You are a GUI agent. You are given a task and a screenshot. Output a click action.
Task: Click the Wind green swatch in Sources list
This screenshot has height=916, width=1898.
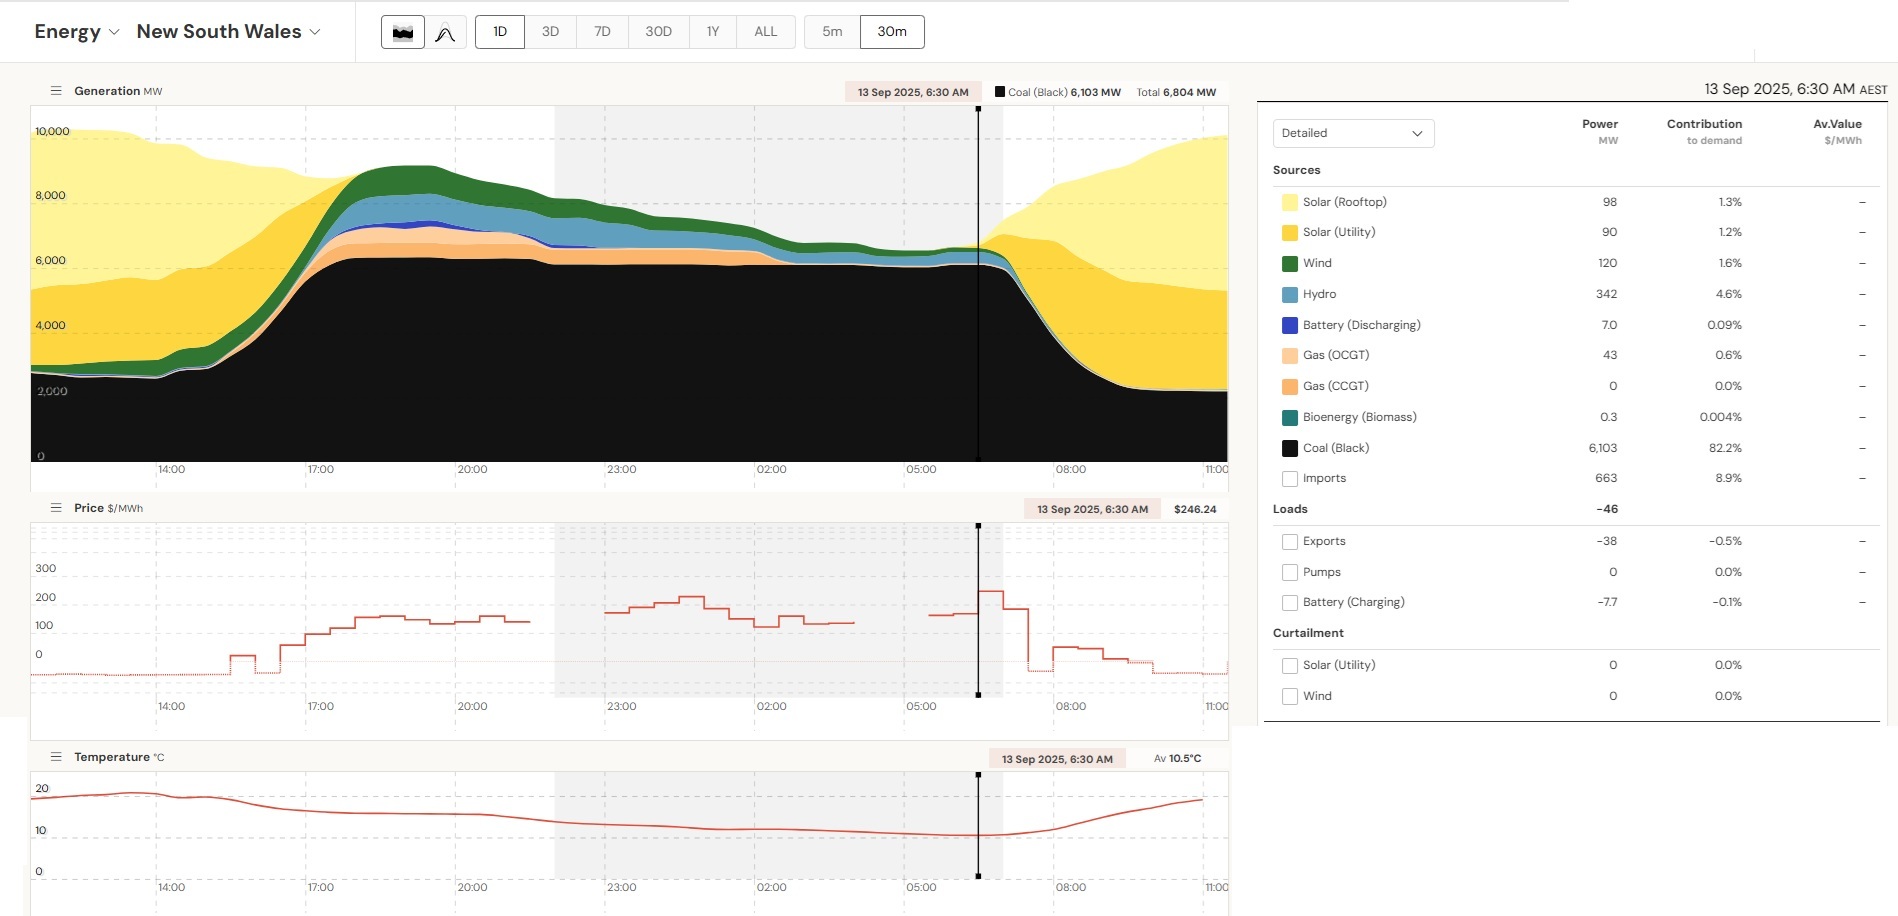(1290, 263)
